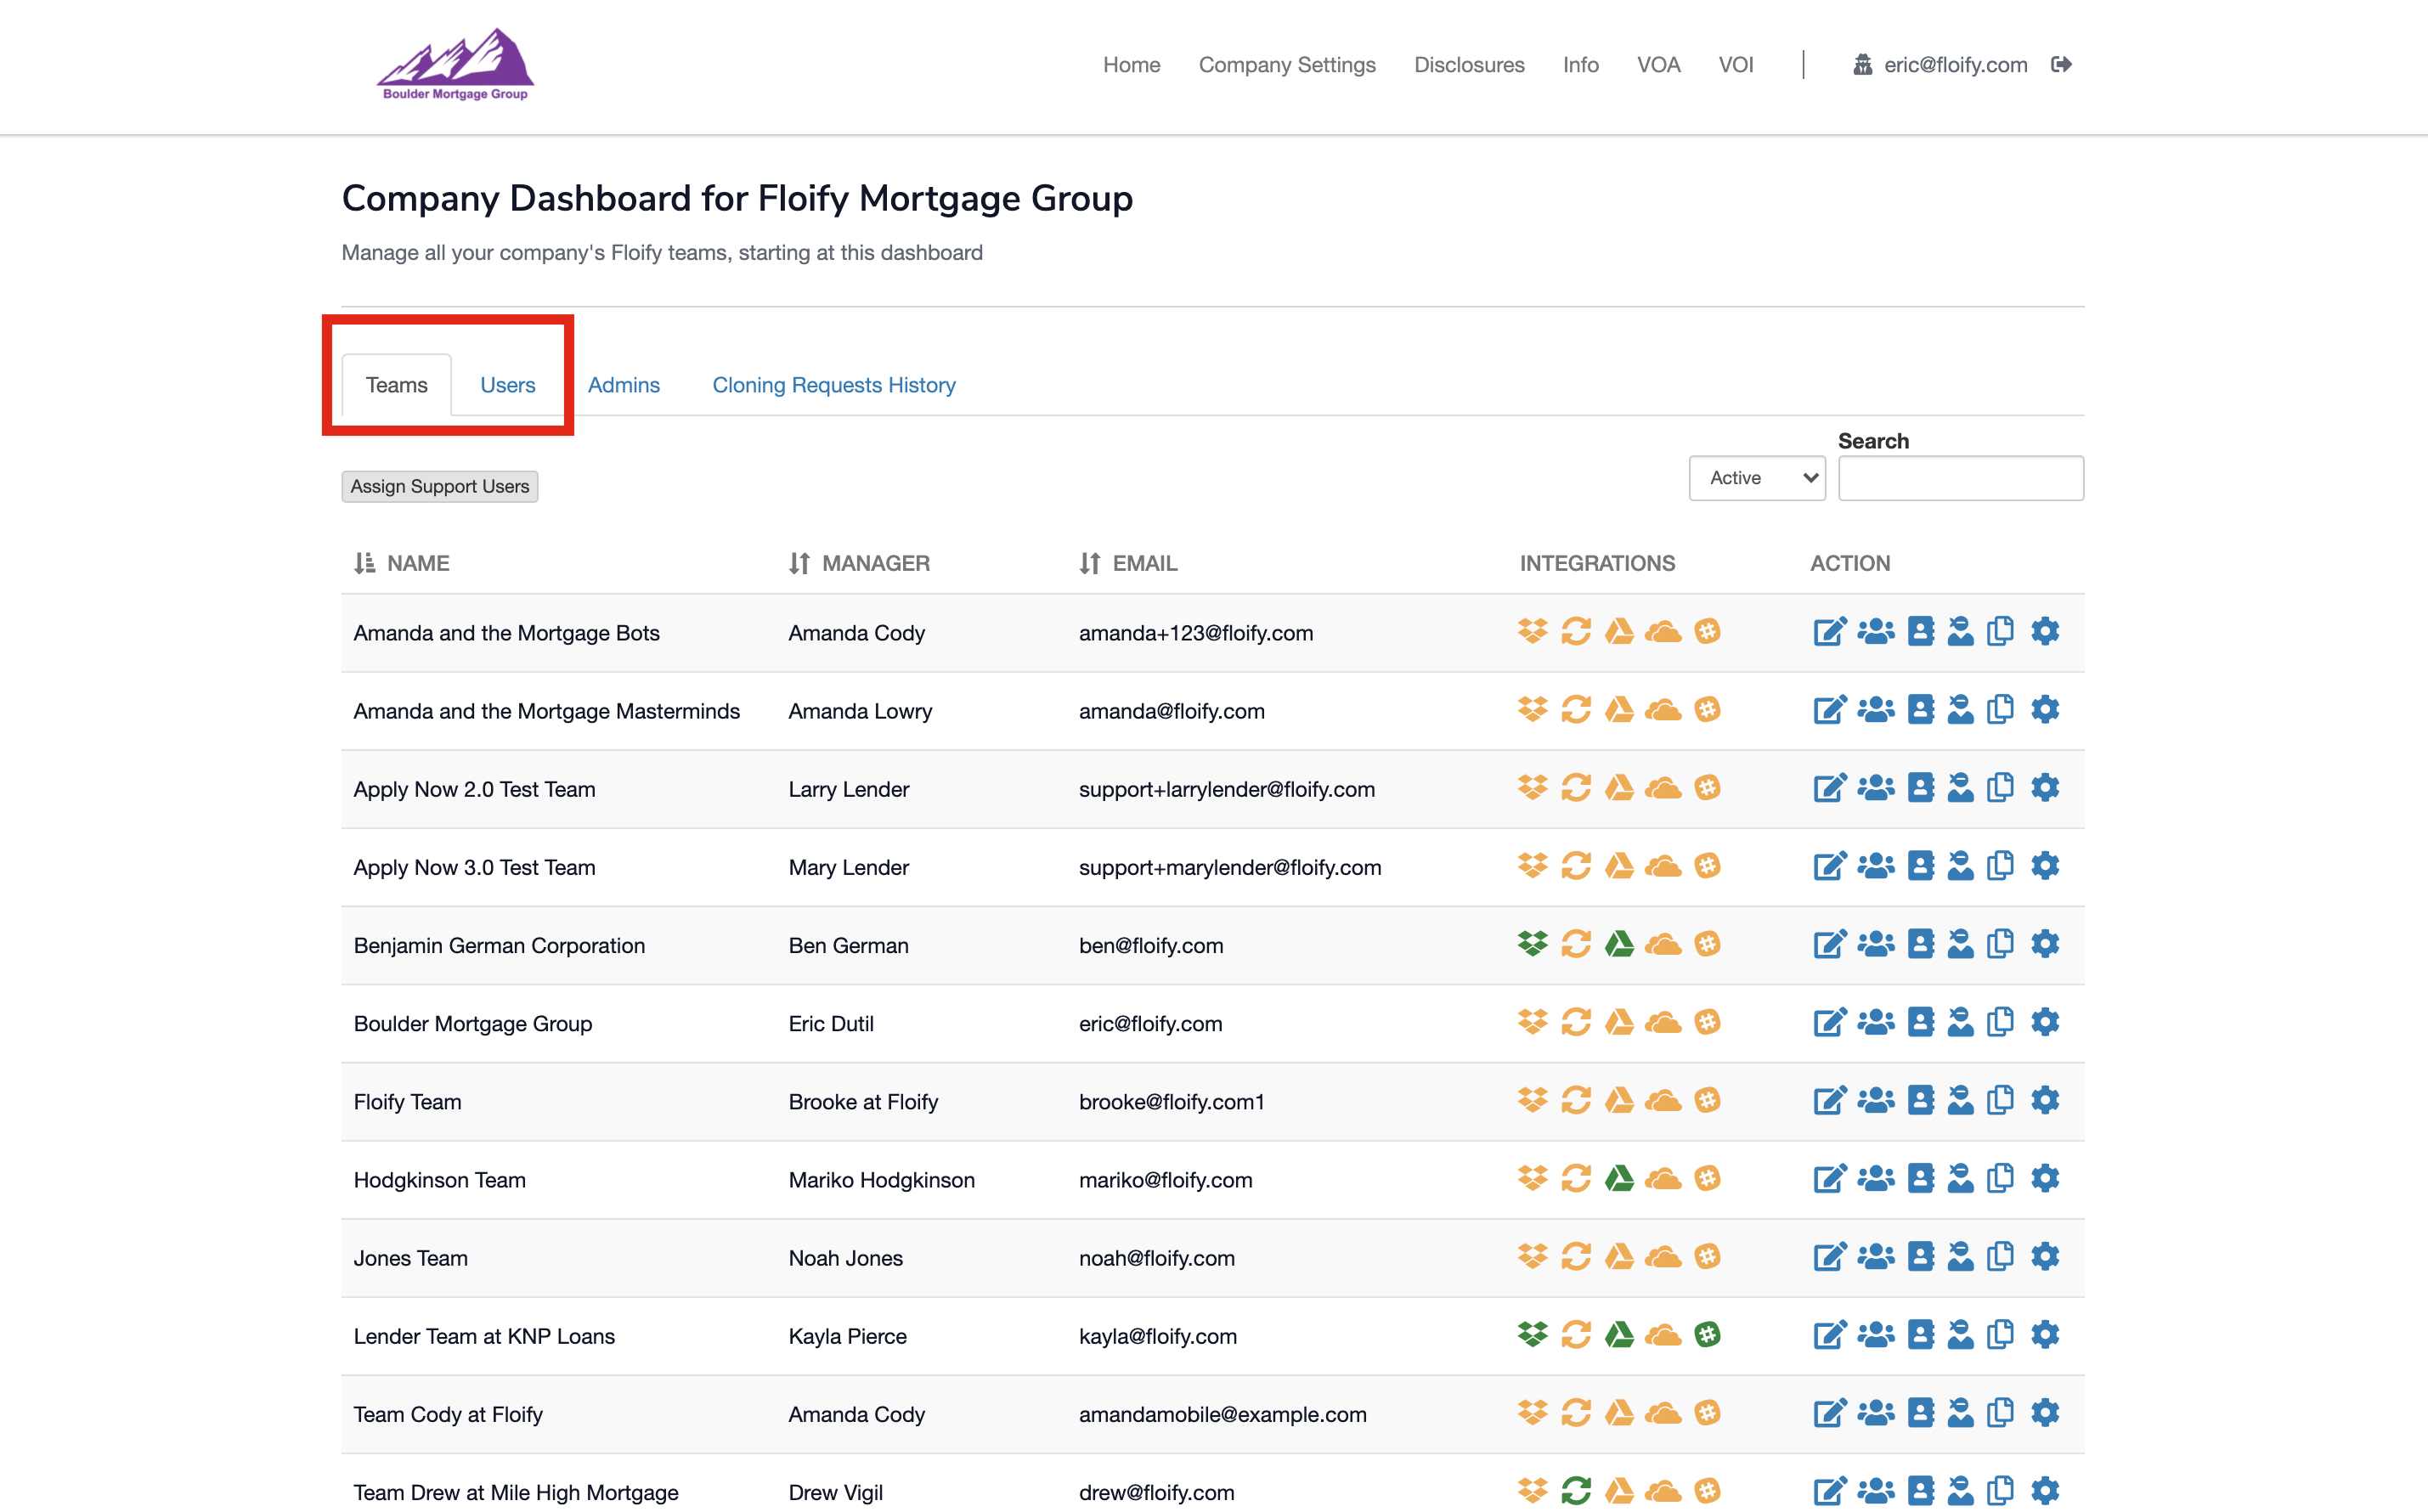Screen dimensions: 2428x1512
Task: Open the Active status filter dropdown
Action: coord(1757,478)
